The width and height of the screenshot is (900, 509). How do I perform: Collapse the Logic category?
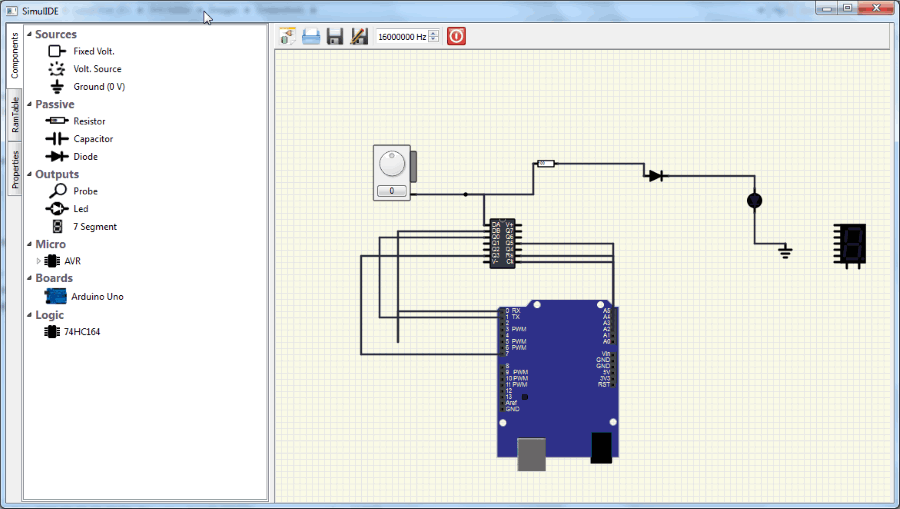[x=29, y=315]
